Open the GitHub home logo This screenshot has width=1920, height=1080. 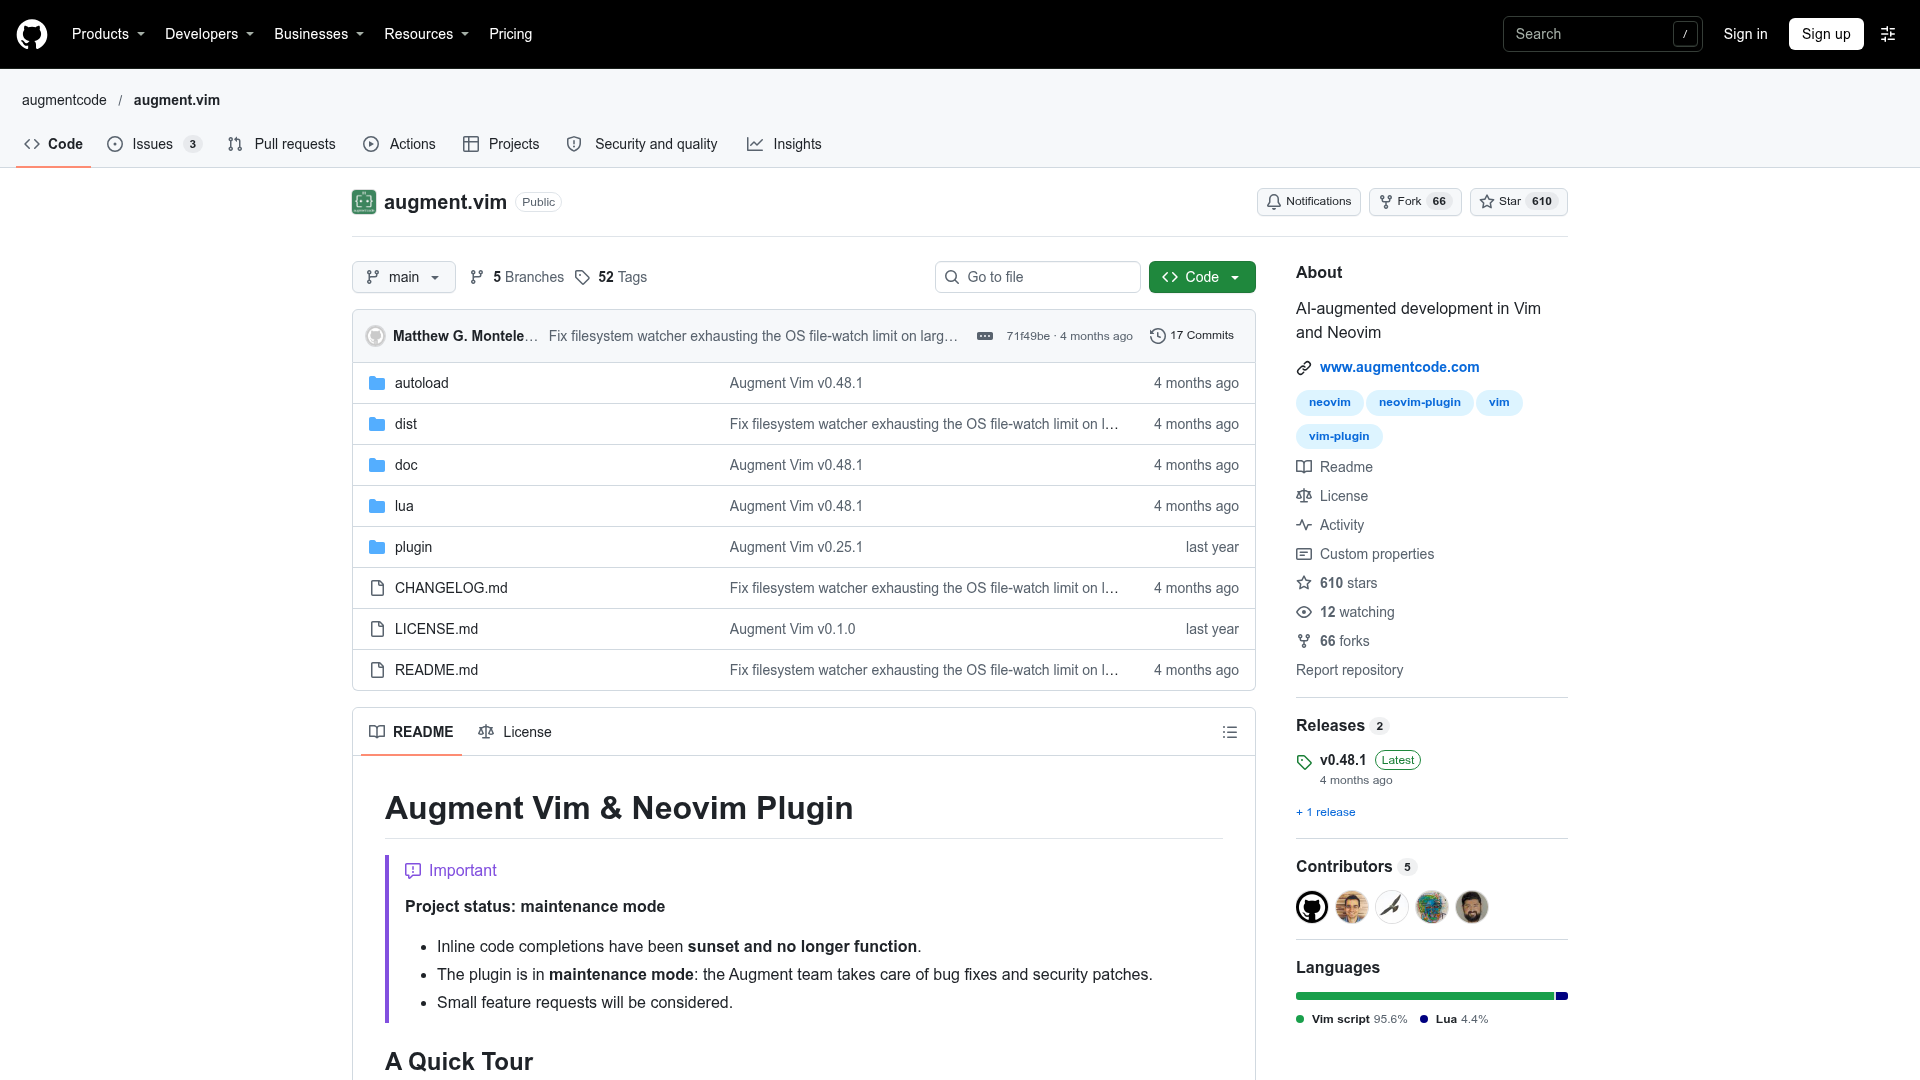coord(32,34)
